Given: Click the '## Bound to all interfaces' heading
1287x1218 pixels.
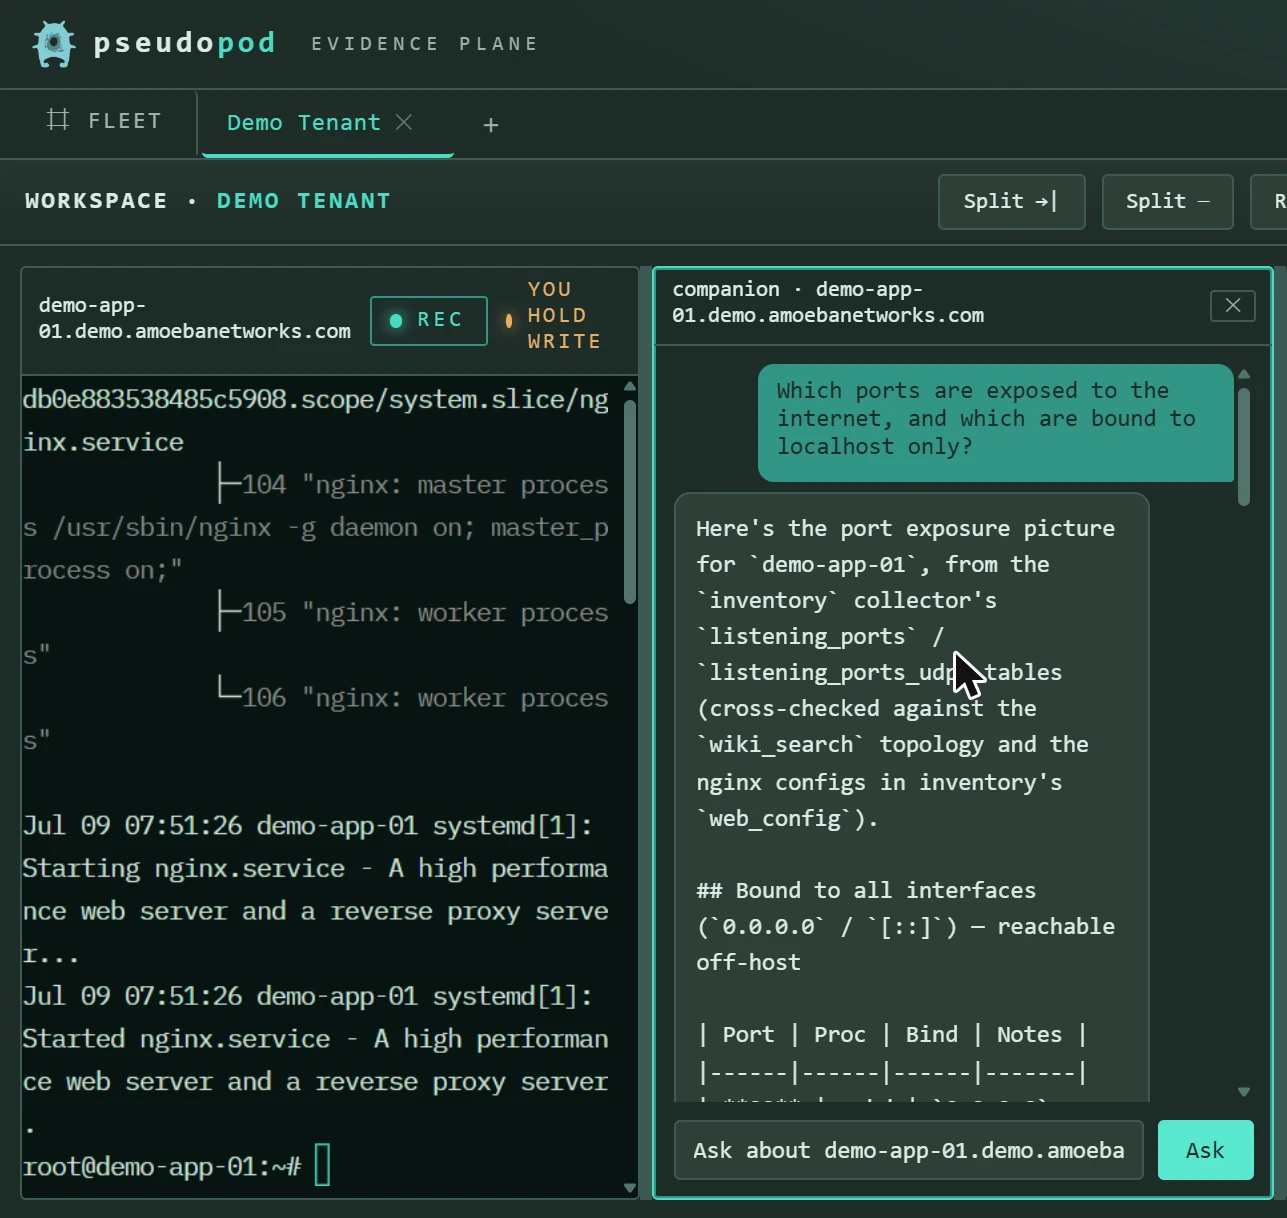Looking at the screenshot, I should click(x=866, y=890).
